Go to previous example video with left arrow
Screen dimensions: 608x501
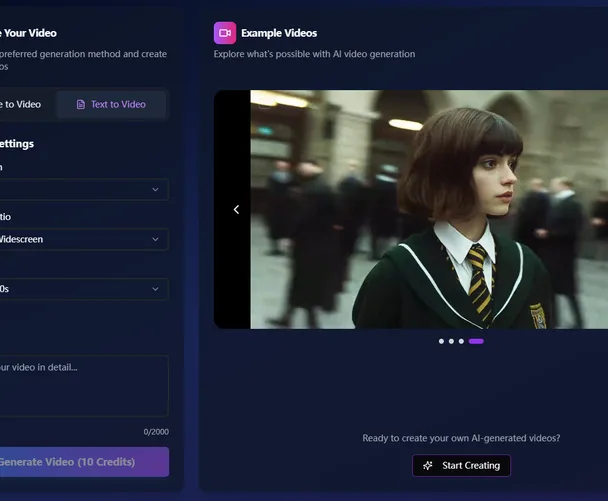point(236,209)
